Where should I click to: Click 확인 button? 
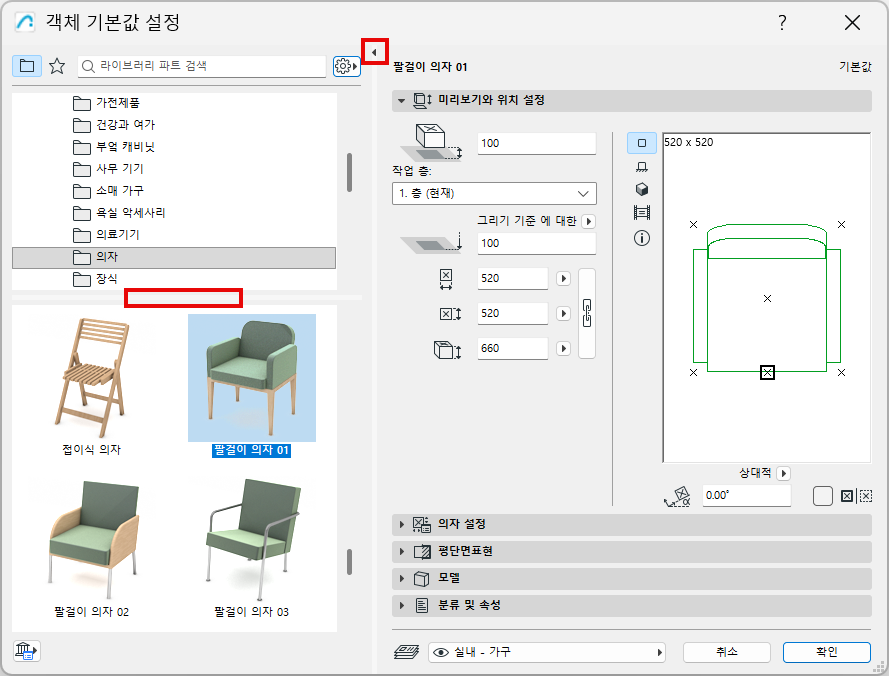827,652
